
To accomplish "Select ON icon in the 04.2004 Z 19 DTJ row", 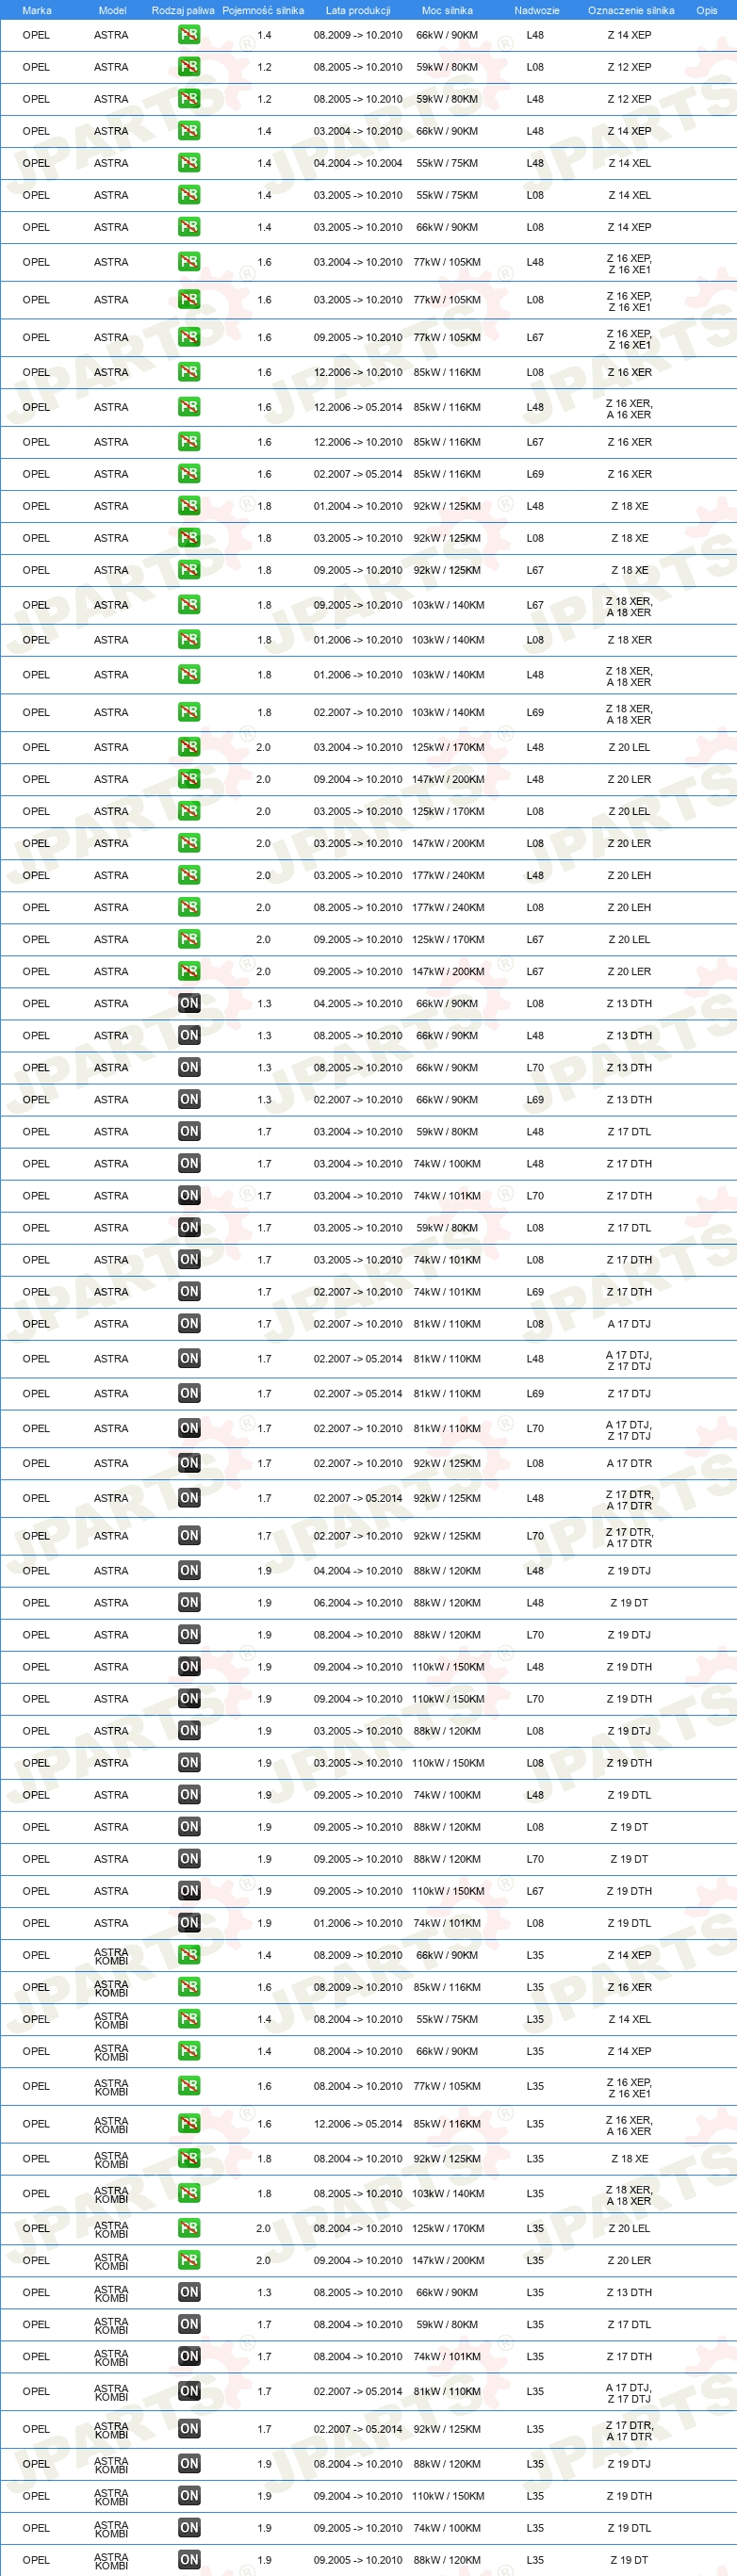I will point(188,1570).
